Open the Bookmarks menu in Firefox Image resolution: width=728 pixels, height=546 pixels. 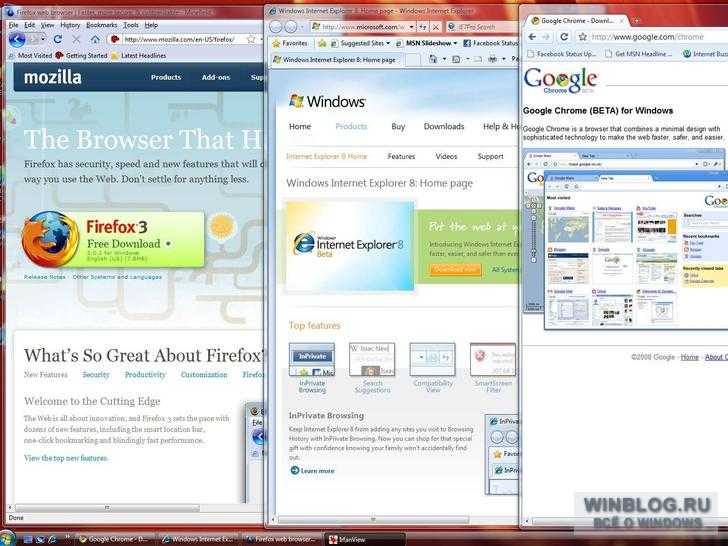pyautogui.click(x=102, y=25)
